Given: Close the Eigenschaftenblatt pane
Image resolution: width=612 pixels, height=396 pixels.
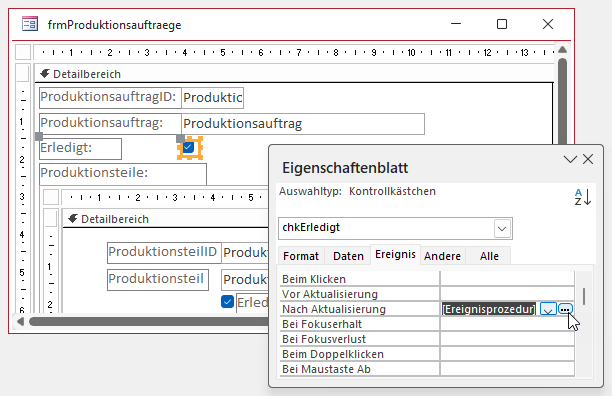Looking at the screenshot, I should pos(588,159).
